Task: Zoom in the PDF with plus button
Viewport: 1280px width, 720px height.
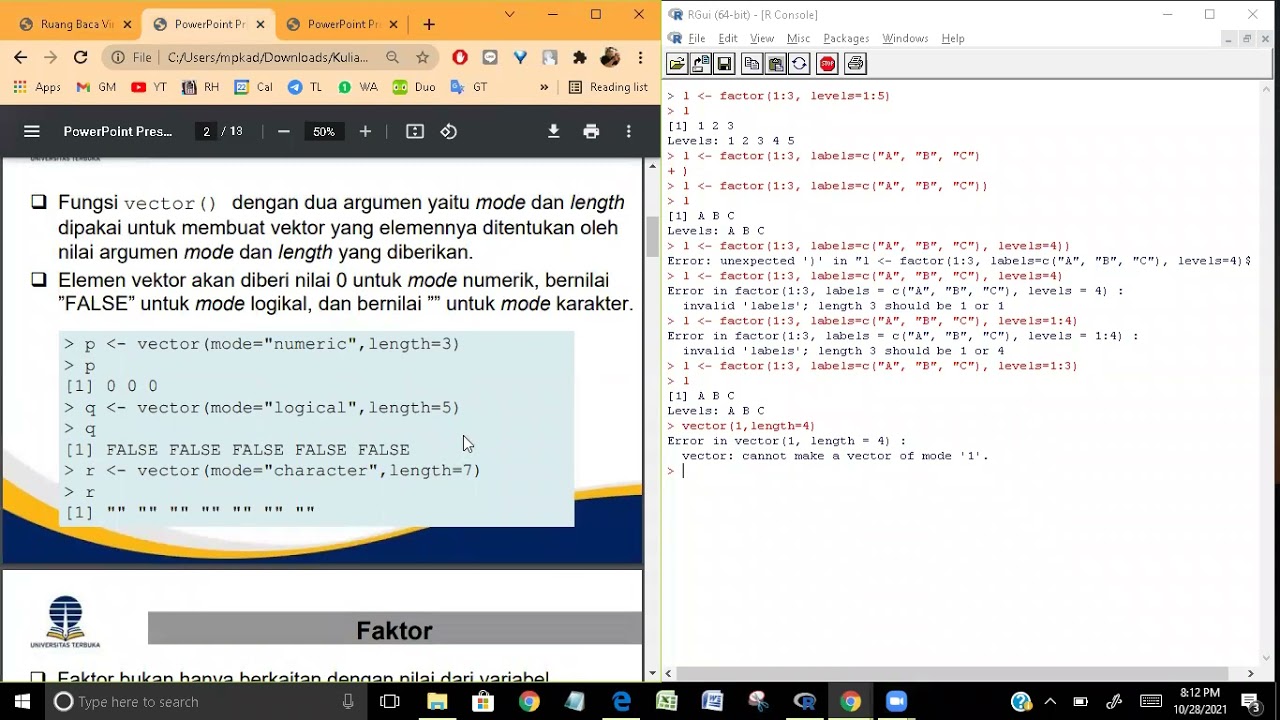Action: tap(365, 131)
